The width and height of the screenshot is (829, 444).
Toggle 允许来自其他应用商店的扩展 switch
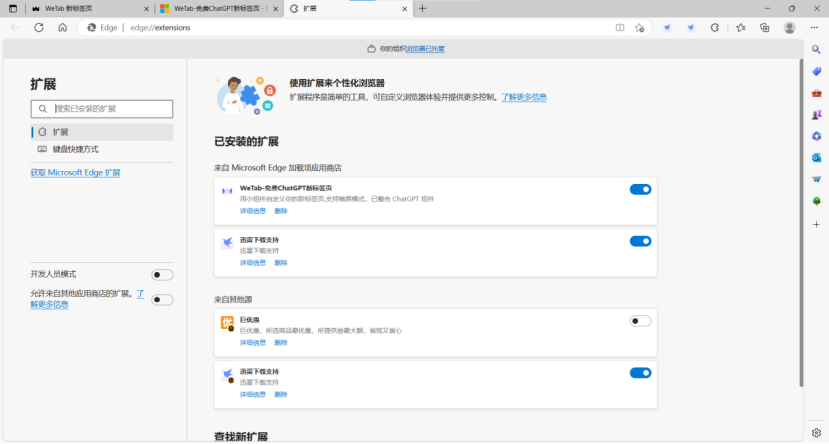162,300
